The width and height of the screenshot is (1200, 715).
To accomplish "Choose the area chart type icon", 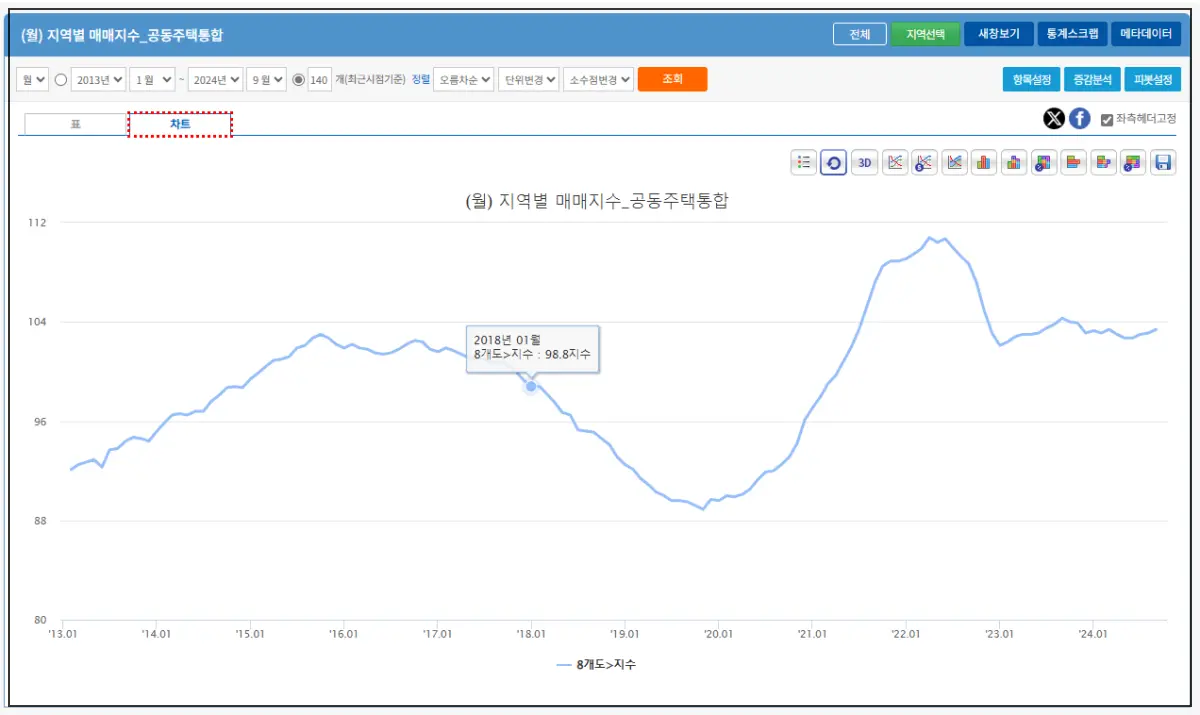I will (954, 162).
